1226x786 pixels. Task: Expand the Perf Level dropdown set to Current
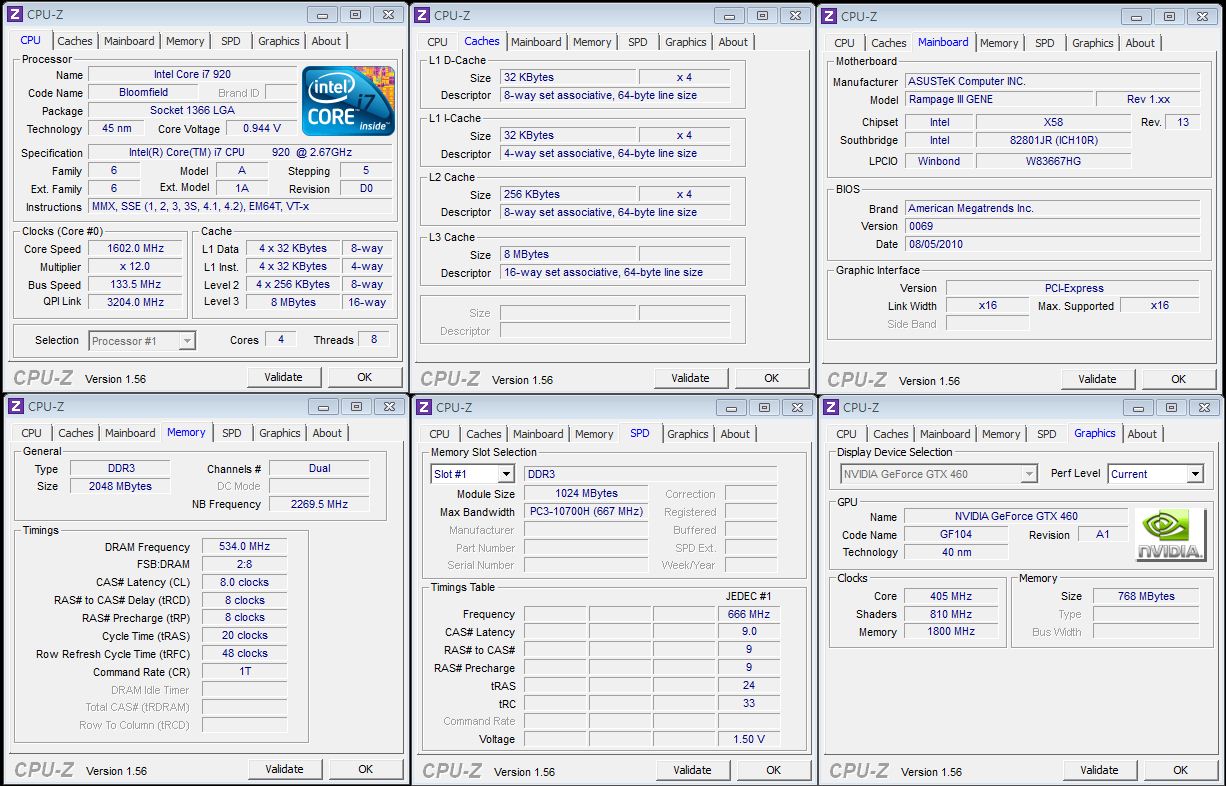click(x=1194, y=474)
